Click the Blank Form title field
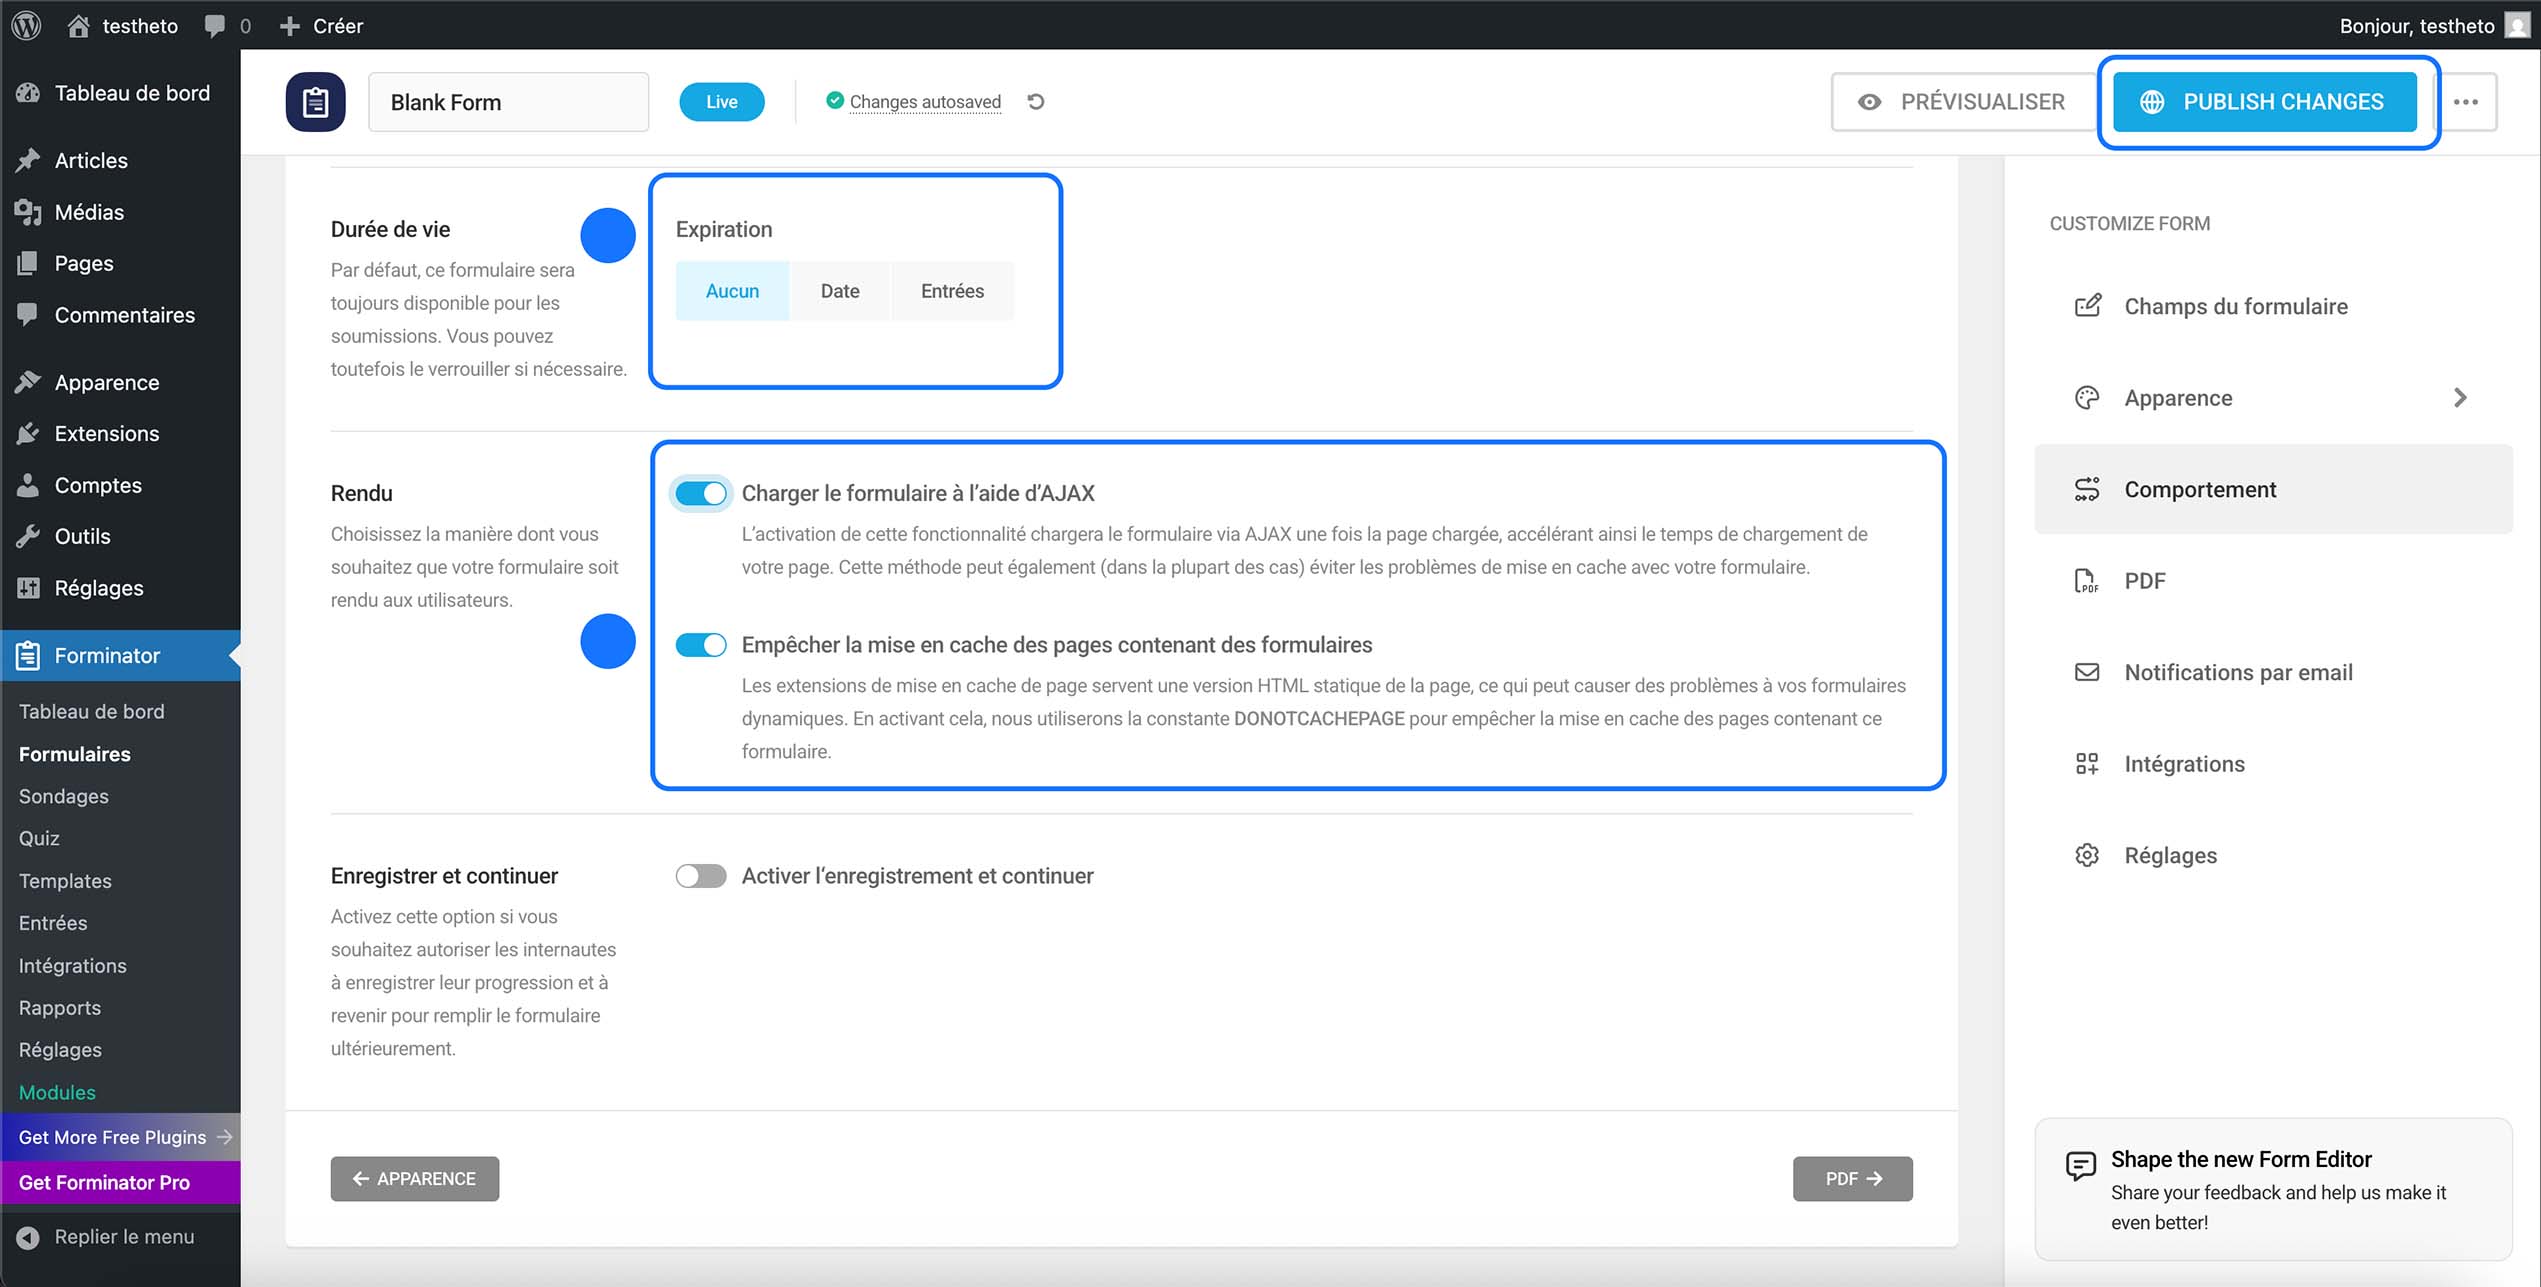This screenshot has height=1287, width=2541. [508, 101]
